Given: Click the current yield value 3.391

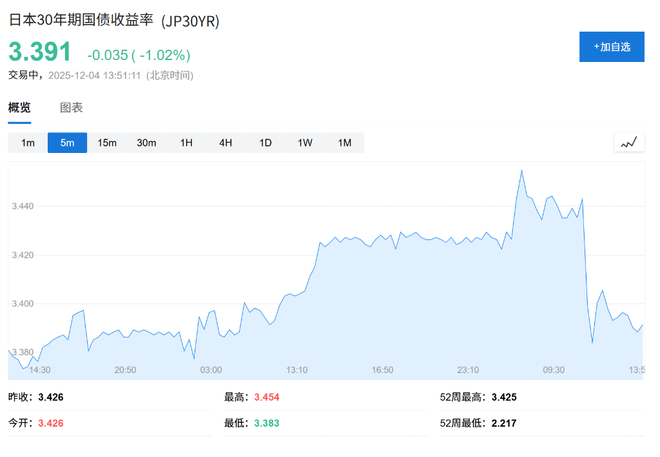Looking at the screenshot, I should [41, 53].
